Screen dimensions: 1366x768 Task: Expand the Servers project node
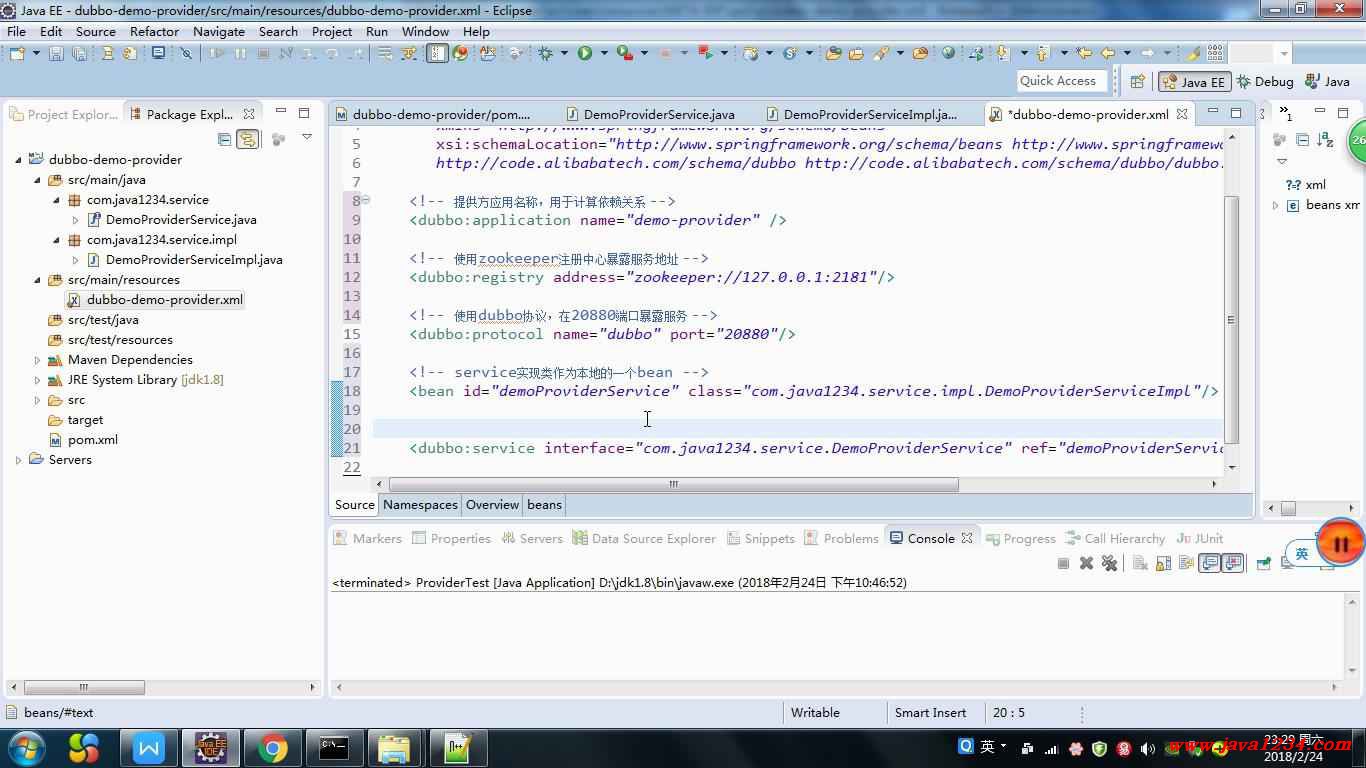18,460
